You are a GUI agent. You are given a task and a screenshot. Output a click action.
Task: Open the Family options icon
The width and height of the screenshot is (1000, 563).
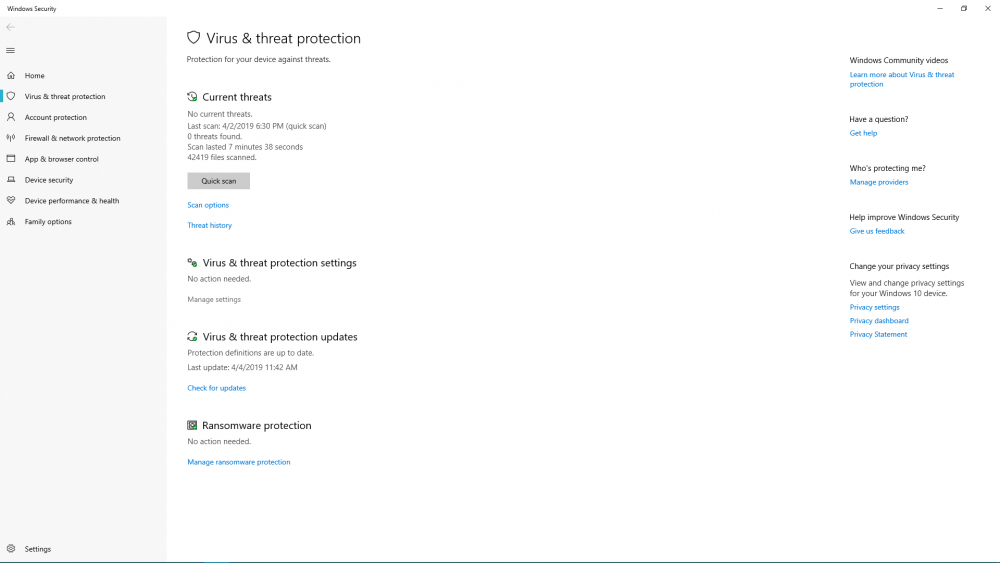(x=11, y=222)
